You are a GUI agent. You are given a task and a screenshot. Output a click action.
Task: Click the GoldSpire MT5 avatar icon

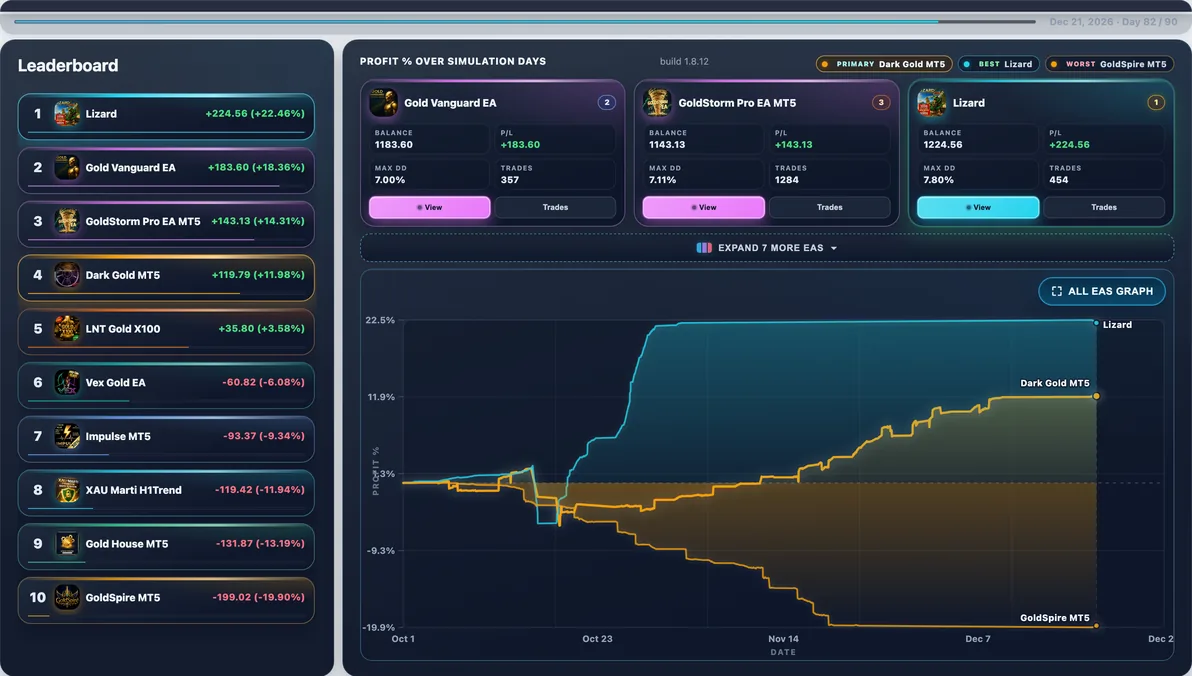coord(67,598)
